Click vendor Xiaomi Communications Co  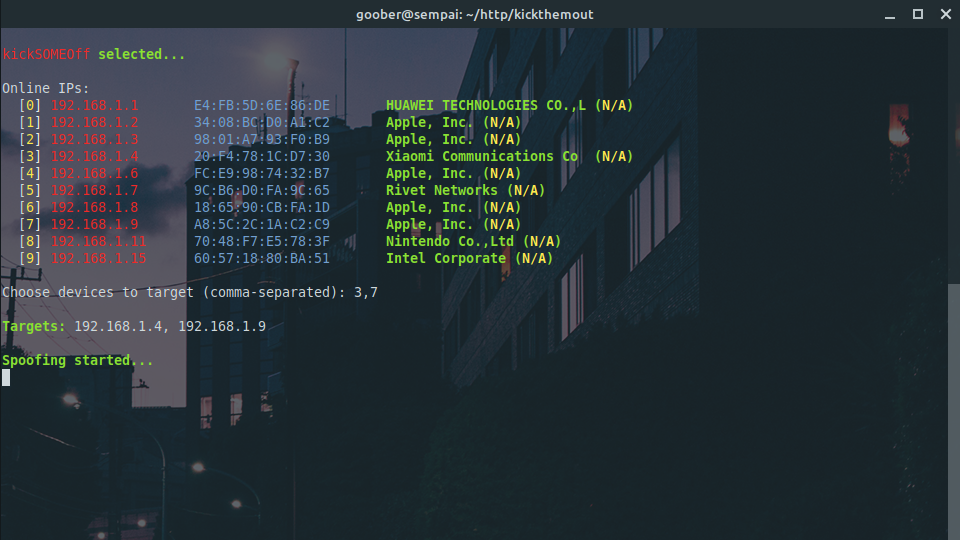point(482,157)
